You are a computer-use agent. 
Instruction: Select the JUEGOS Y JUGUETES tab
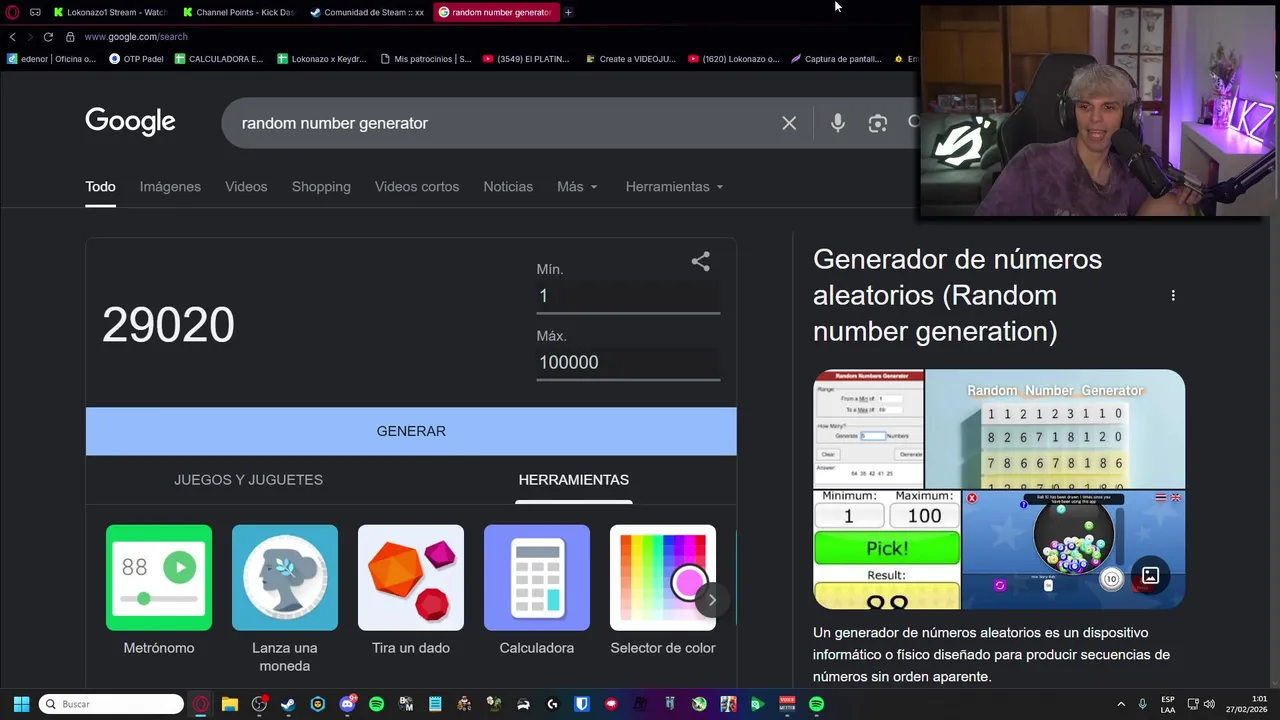click(248, 480)
